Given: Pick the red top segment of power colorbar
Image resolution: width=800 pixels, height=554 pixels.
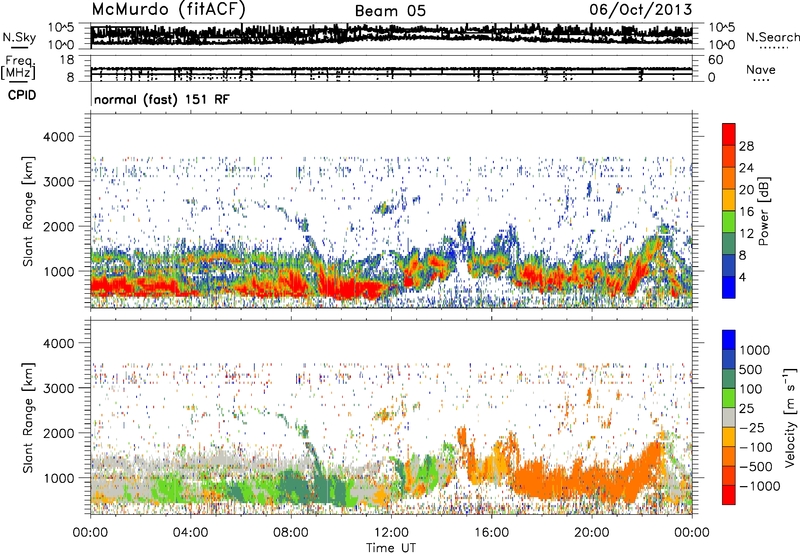Looking at the screenshot, I should click(x=729, y=135).
